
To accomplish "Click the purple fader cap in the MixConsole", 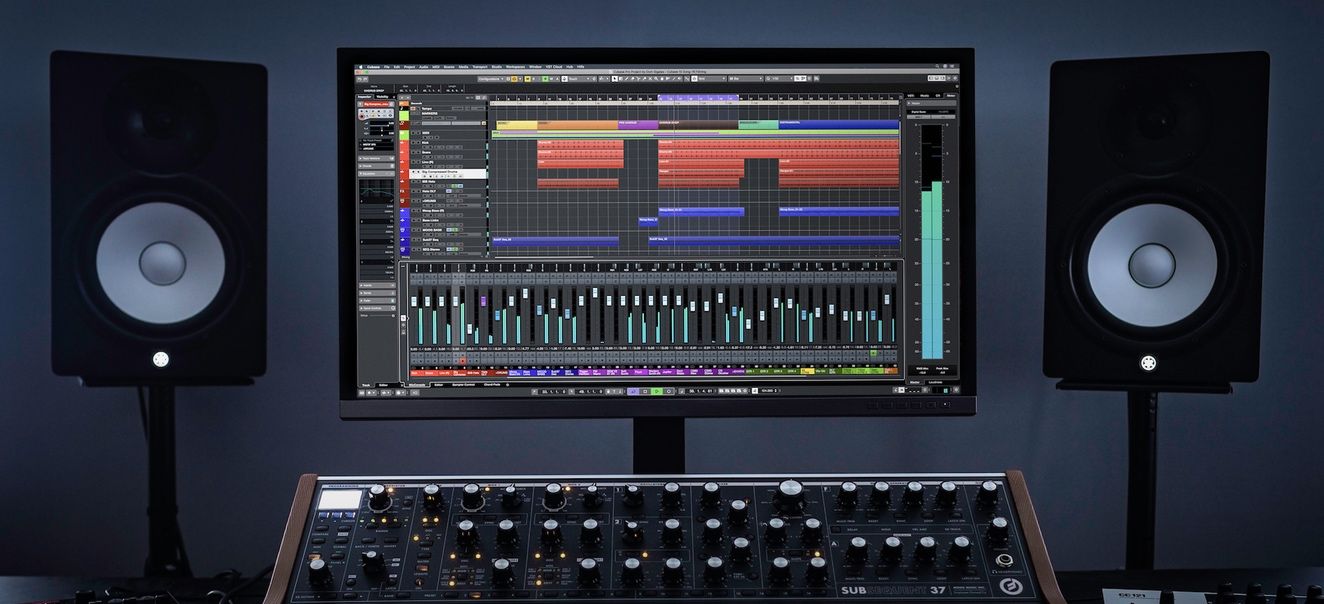I will tap(484, 301).
